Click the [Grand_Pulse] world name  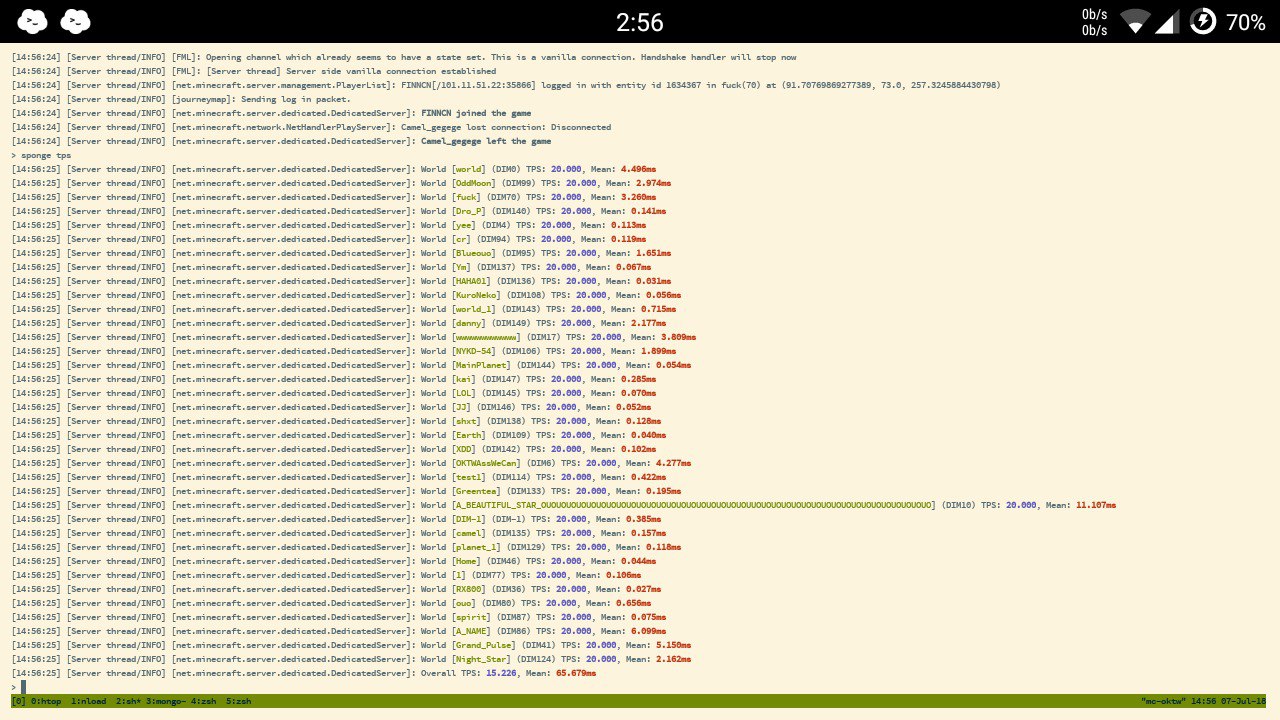point(484,645)
